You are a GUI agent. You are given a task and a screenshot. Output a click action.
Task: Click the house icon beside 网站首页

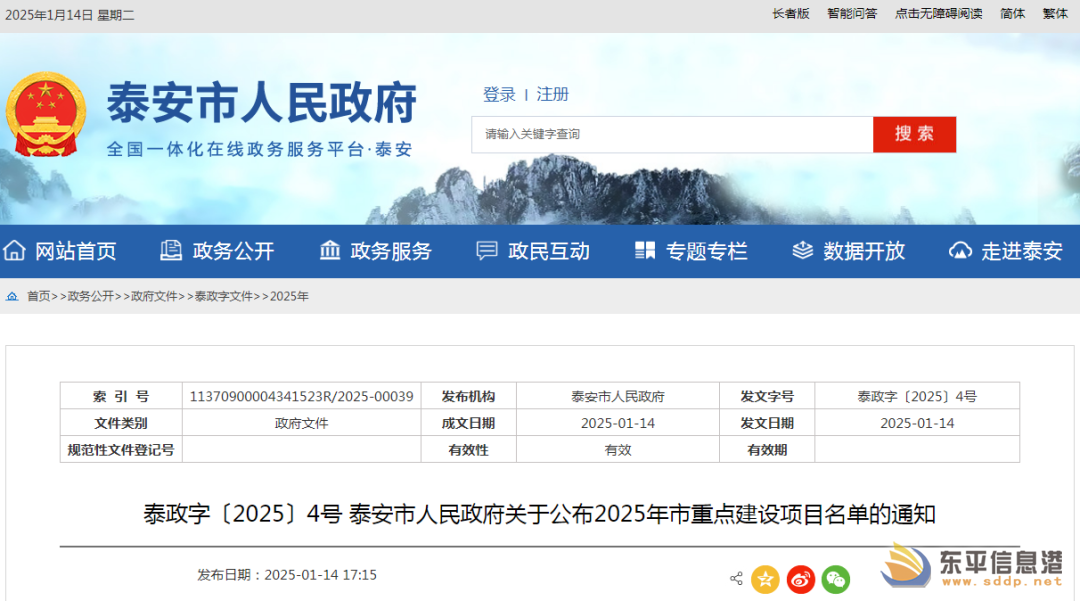click(14, 251)
